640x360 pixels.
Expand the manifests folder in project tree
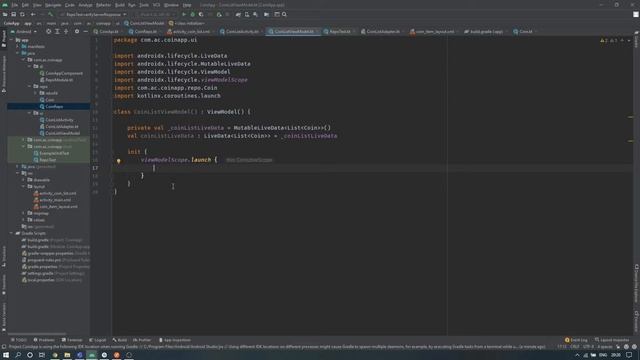click(18, 47)
